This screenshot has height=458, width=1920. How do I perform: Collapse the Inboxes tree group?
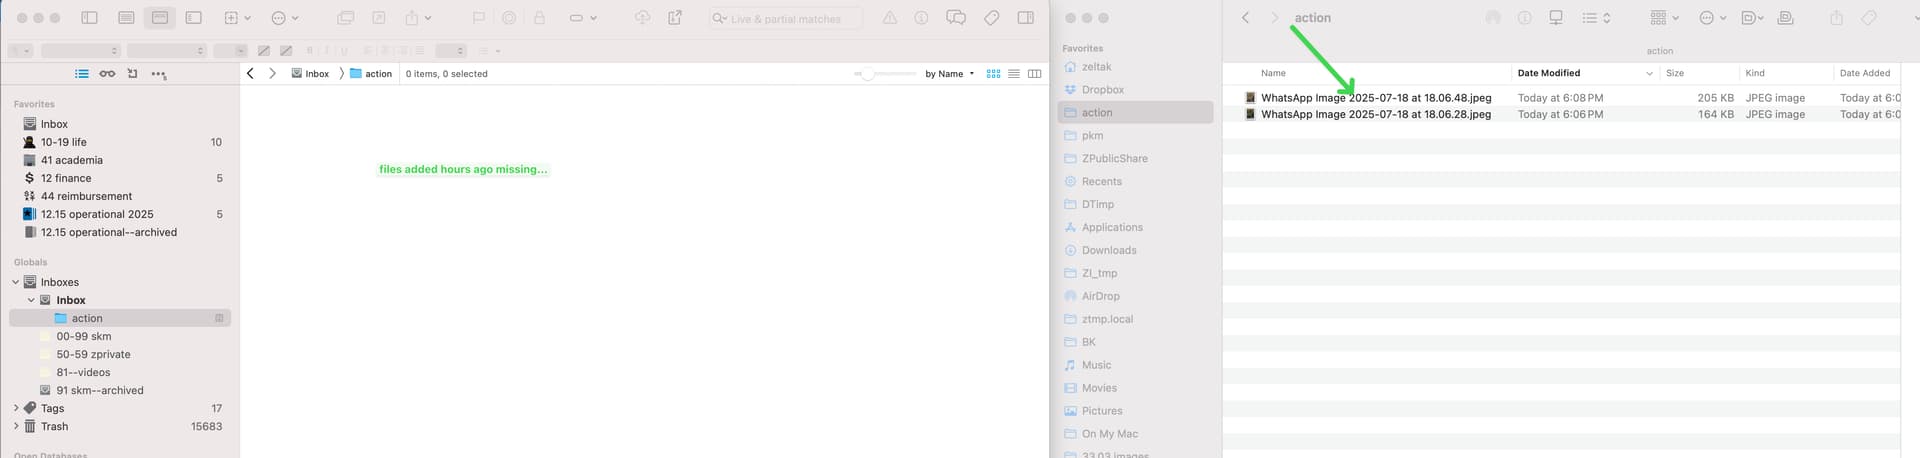click(x=16, y=282)
